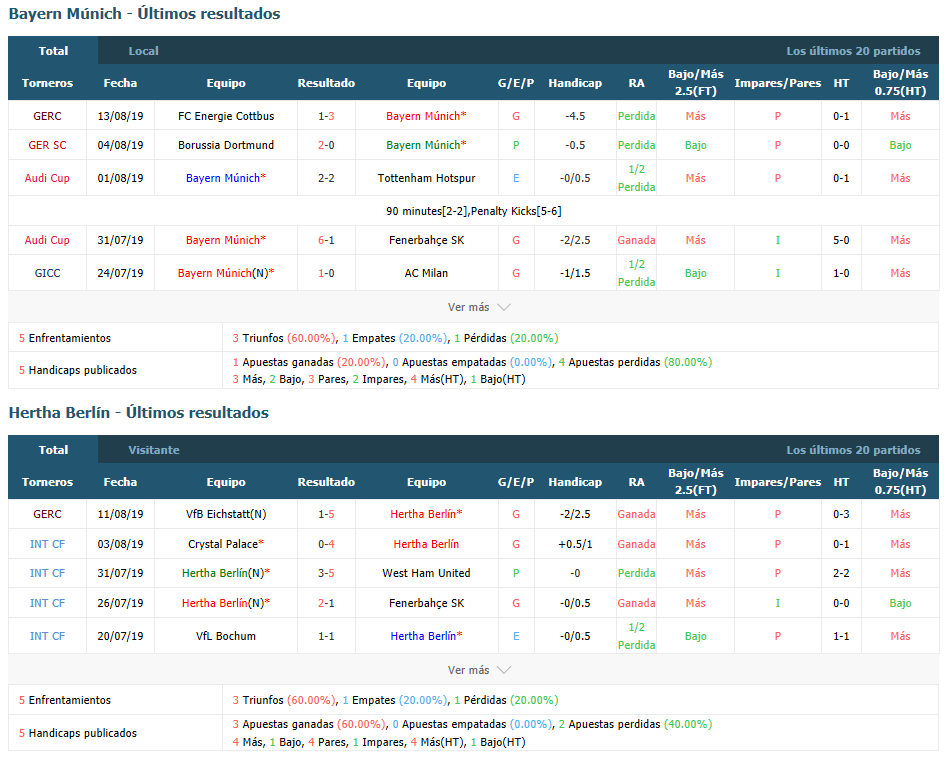The image size is (950, 757).
Task: Open 'Los últimos 20 partidos' in Bayern Múnich table
Action: point(853,51)
